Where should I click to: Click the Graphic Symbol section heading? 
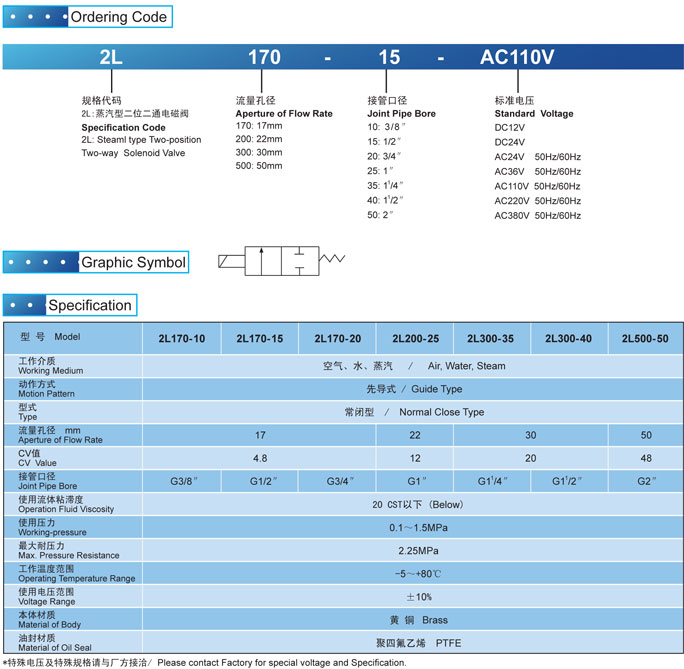[x=96, y=262]
